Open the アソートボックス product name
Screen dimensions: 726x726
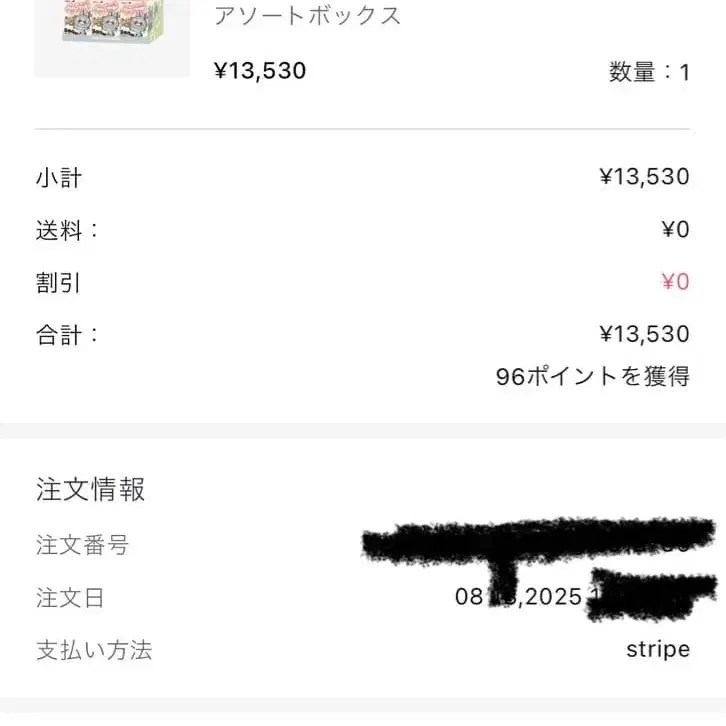[x=307, y=16]
